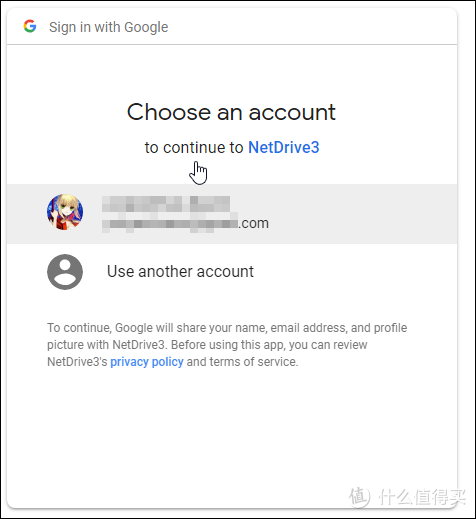Select the blurred account display name
The image size is (476, 519).
(166, 204)
